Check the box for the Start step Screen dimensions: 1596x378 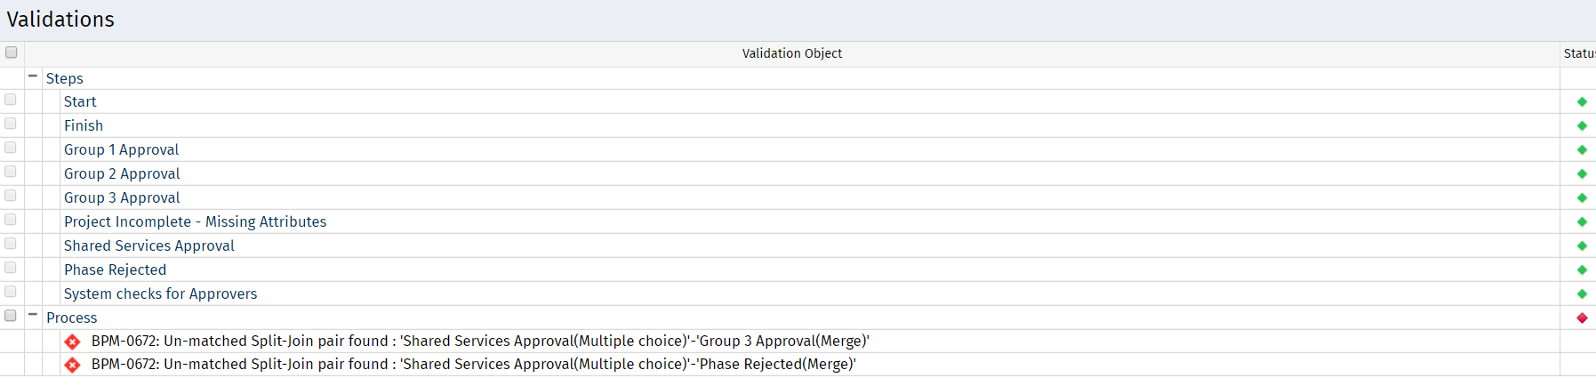pyautogui.click(x=11, y=100)
